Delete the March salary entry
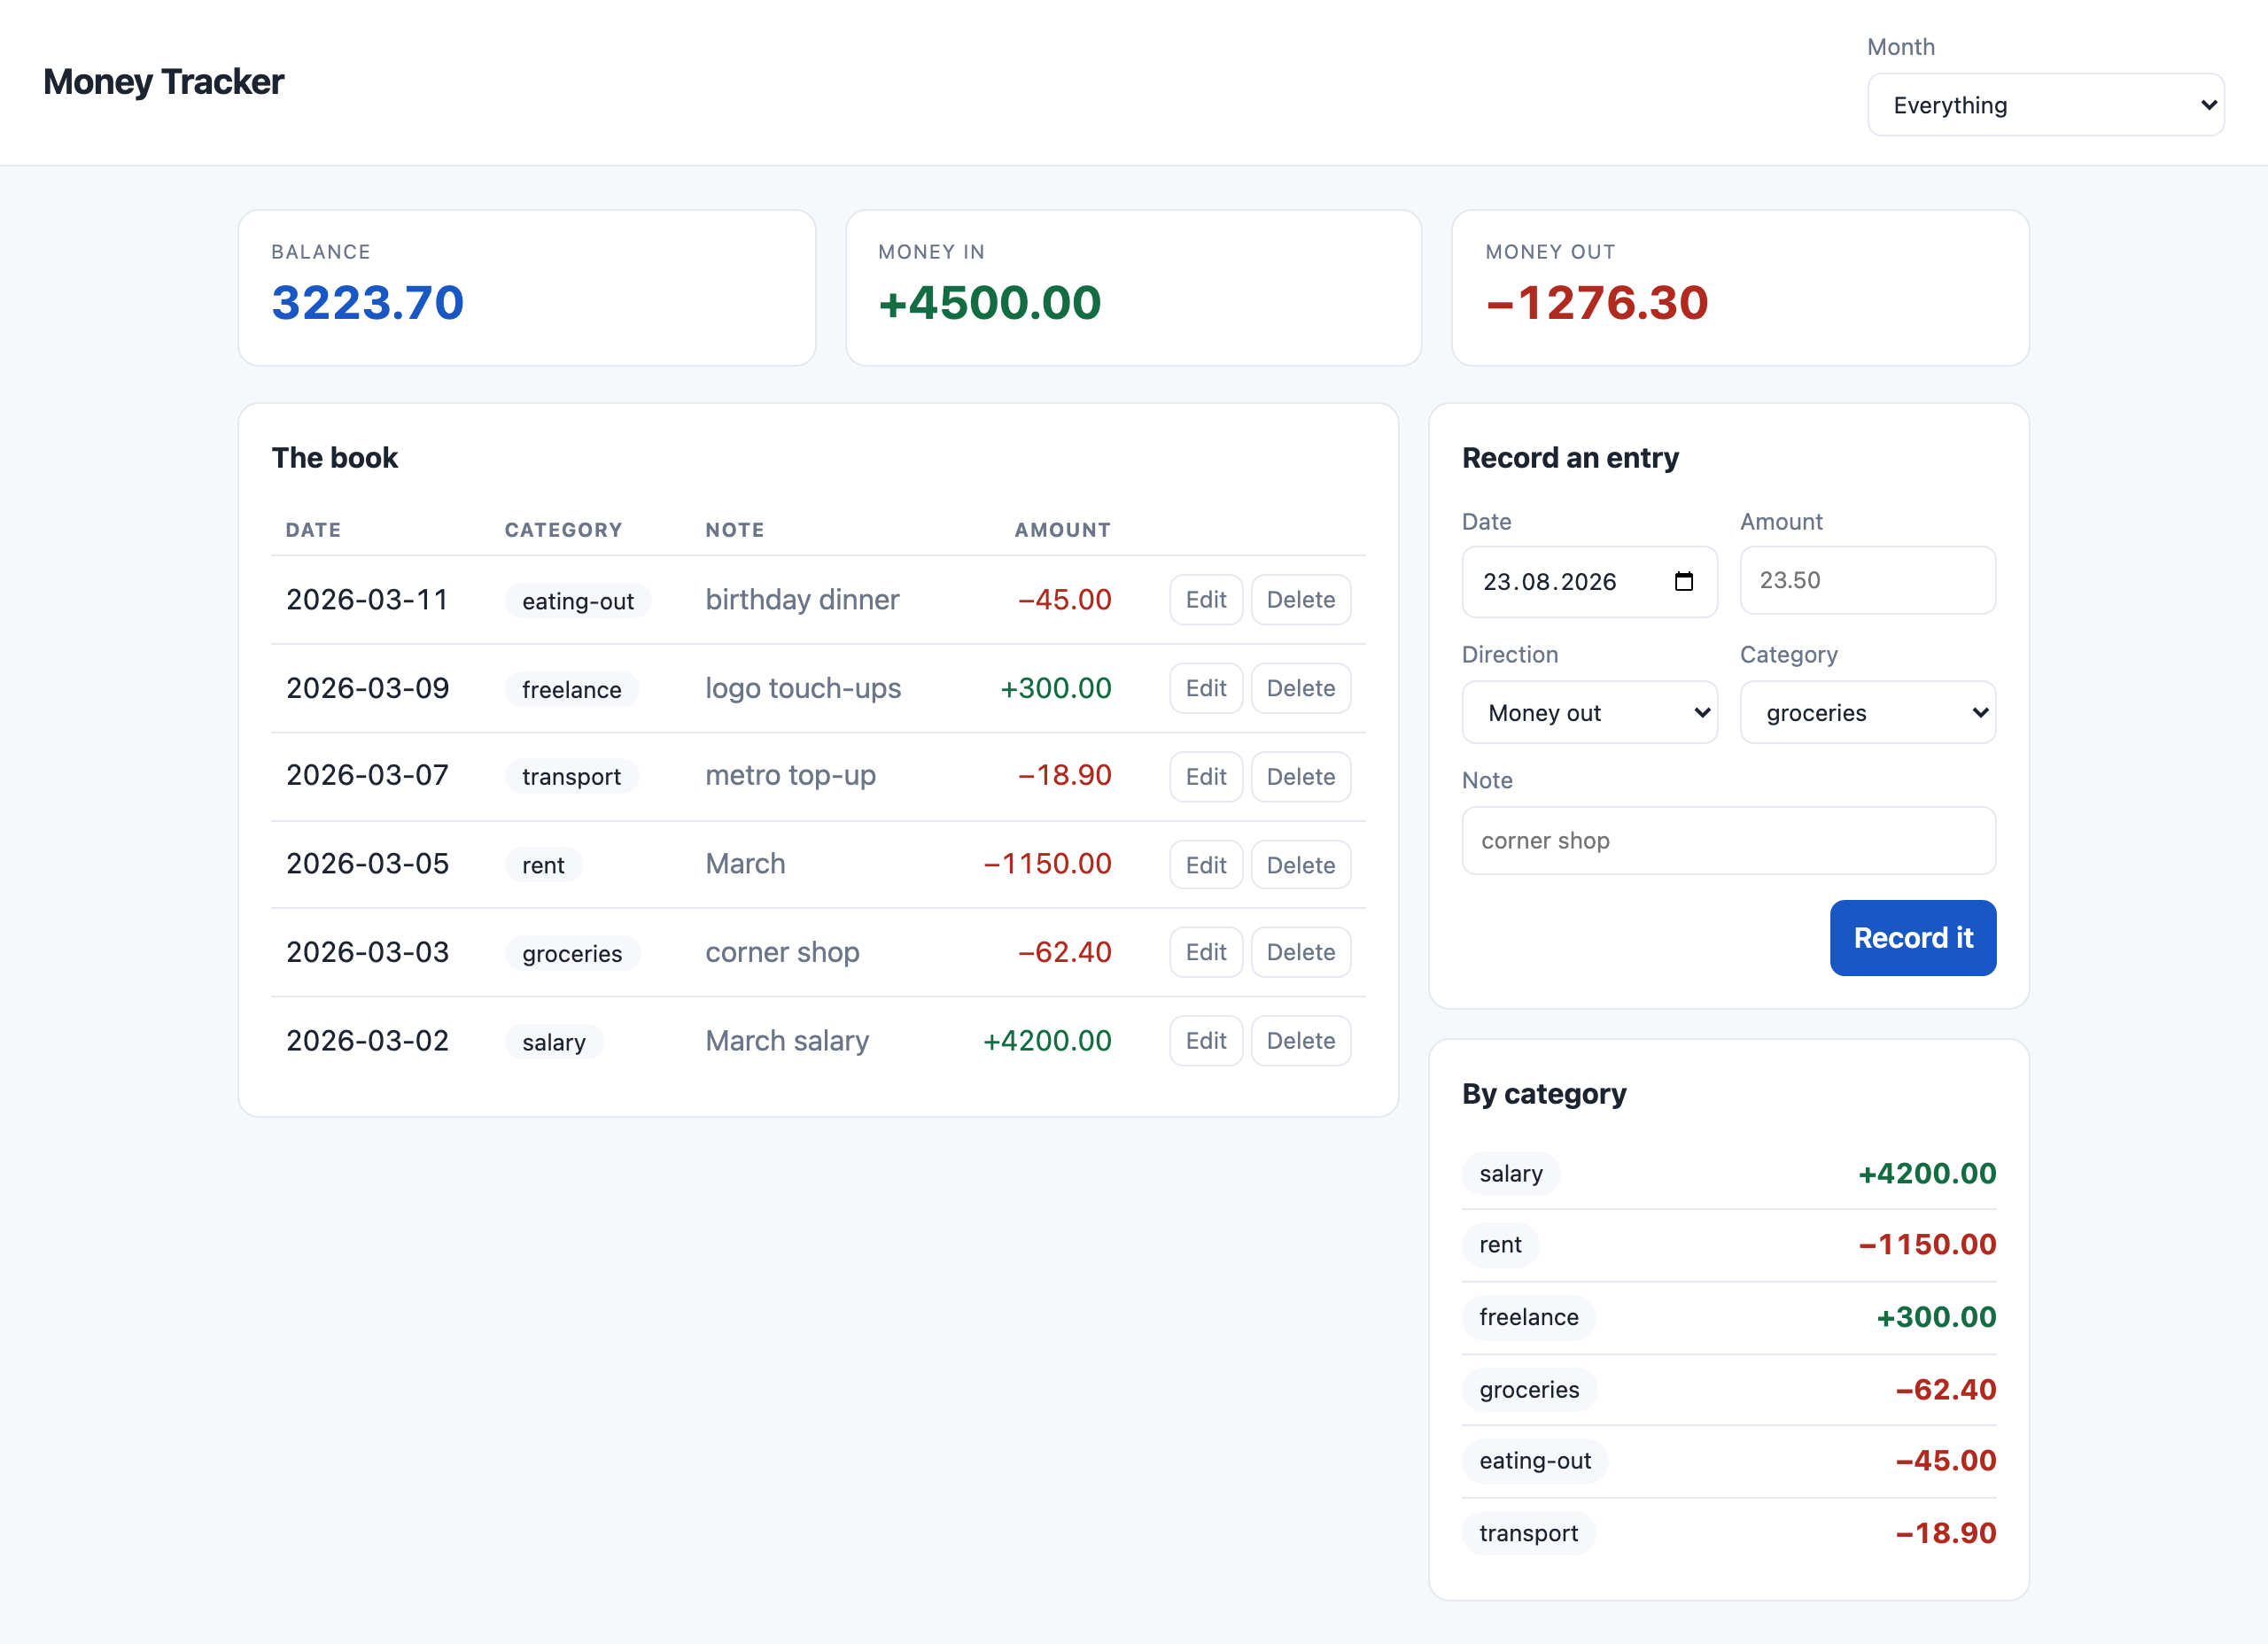The image size is (2268, 1644). (x=1300, y=1040)
